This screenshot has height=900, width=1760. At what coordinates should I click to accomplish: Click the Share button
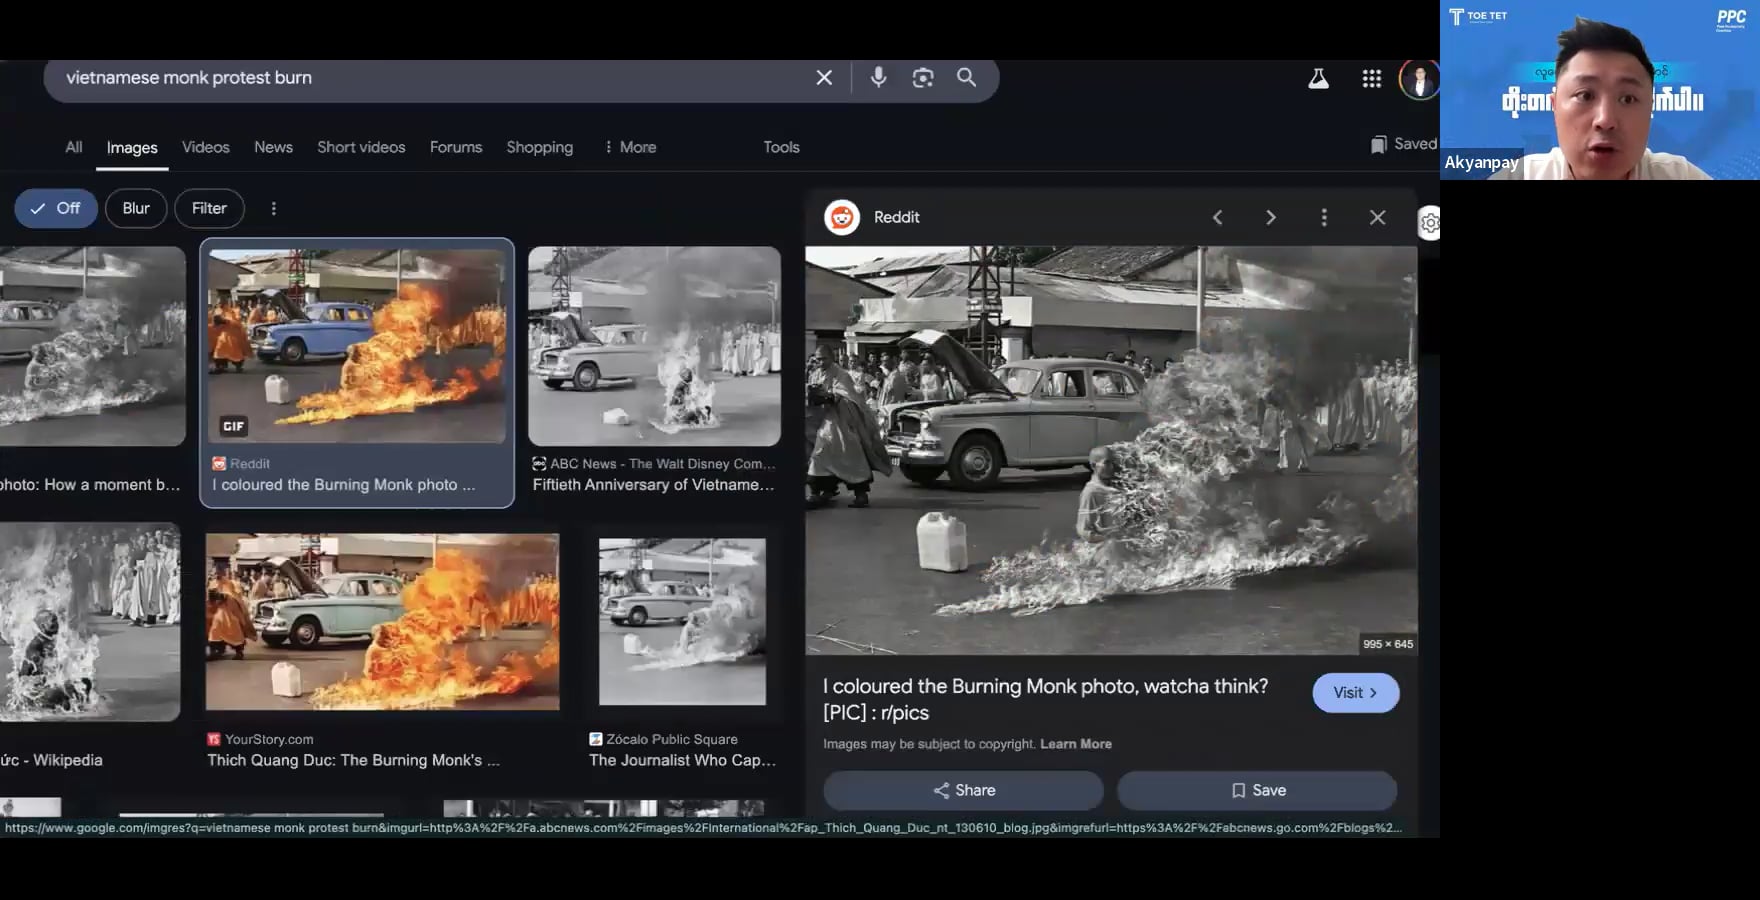point(963,791)
